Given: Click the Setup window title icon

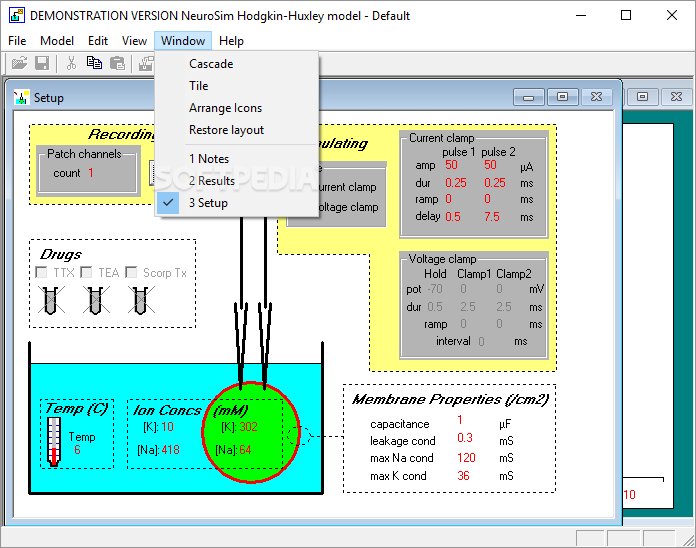Looking at the screenshot, I should (21, 98).
